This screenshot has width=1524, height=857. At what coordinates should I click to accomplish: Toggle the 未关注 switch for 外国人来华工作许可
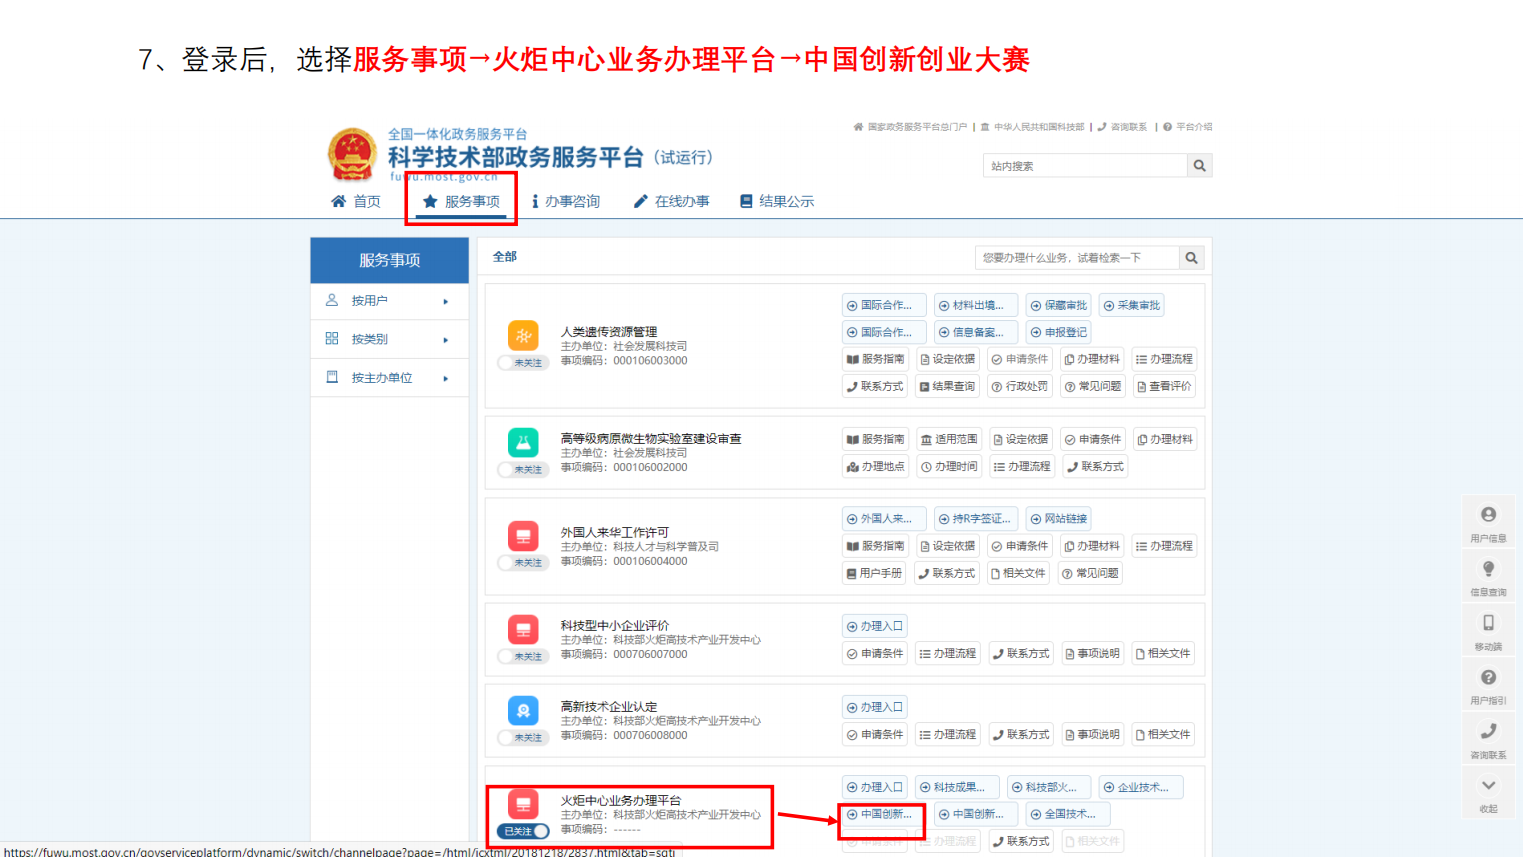523,563
